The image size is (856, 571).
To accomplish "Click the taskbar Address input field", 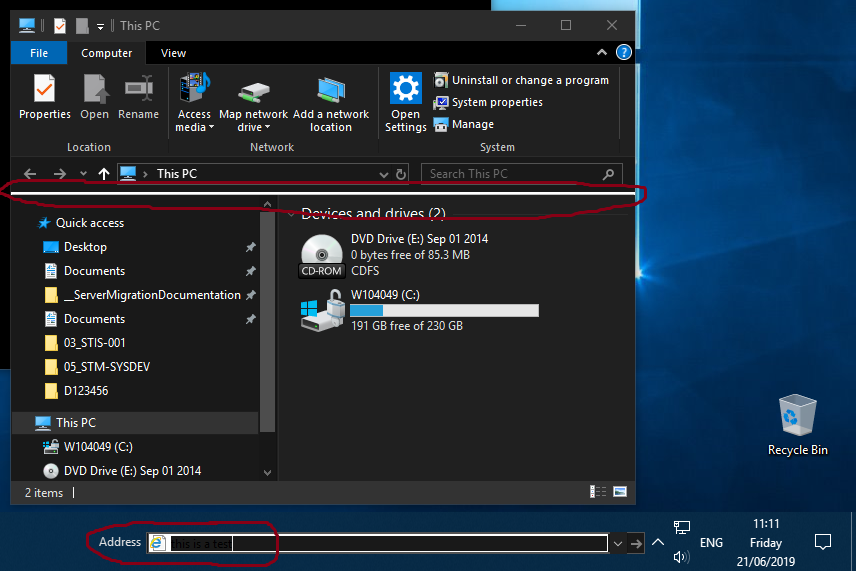I will 378,543.
